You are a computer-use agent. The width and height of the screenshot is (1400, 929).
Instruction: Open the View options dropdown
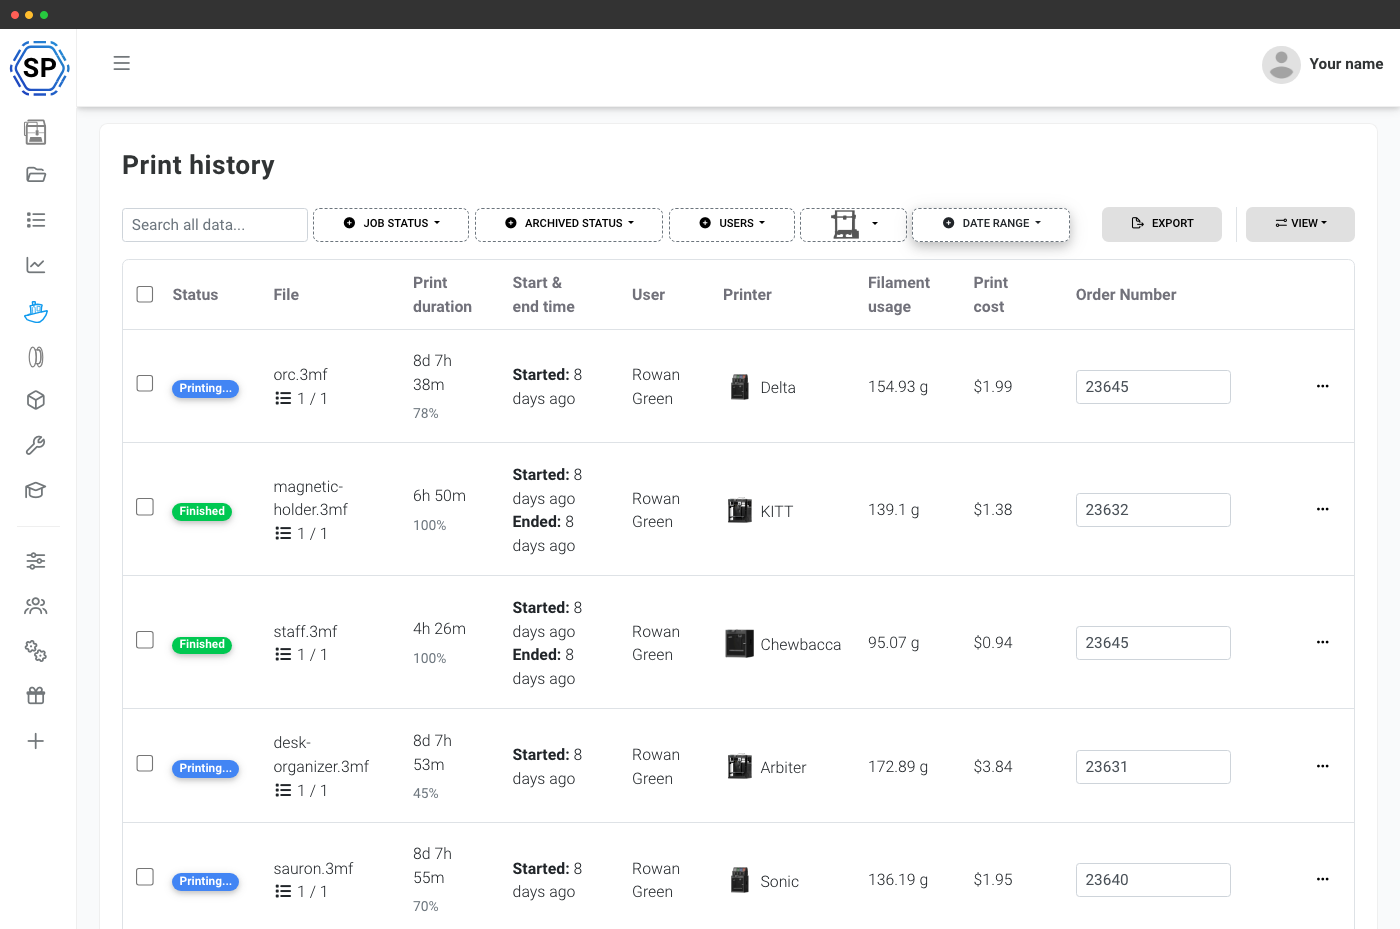coord(1300,224)
